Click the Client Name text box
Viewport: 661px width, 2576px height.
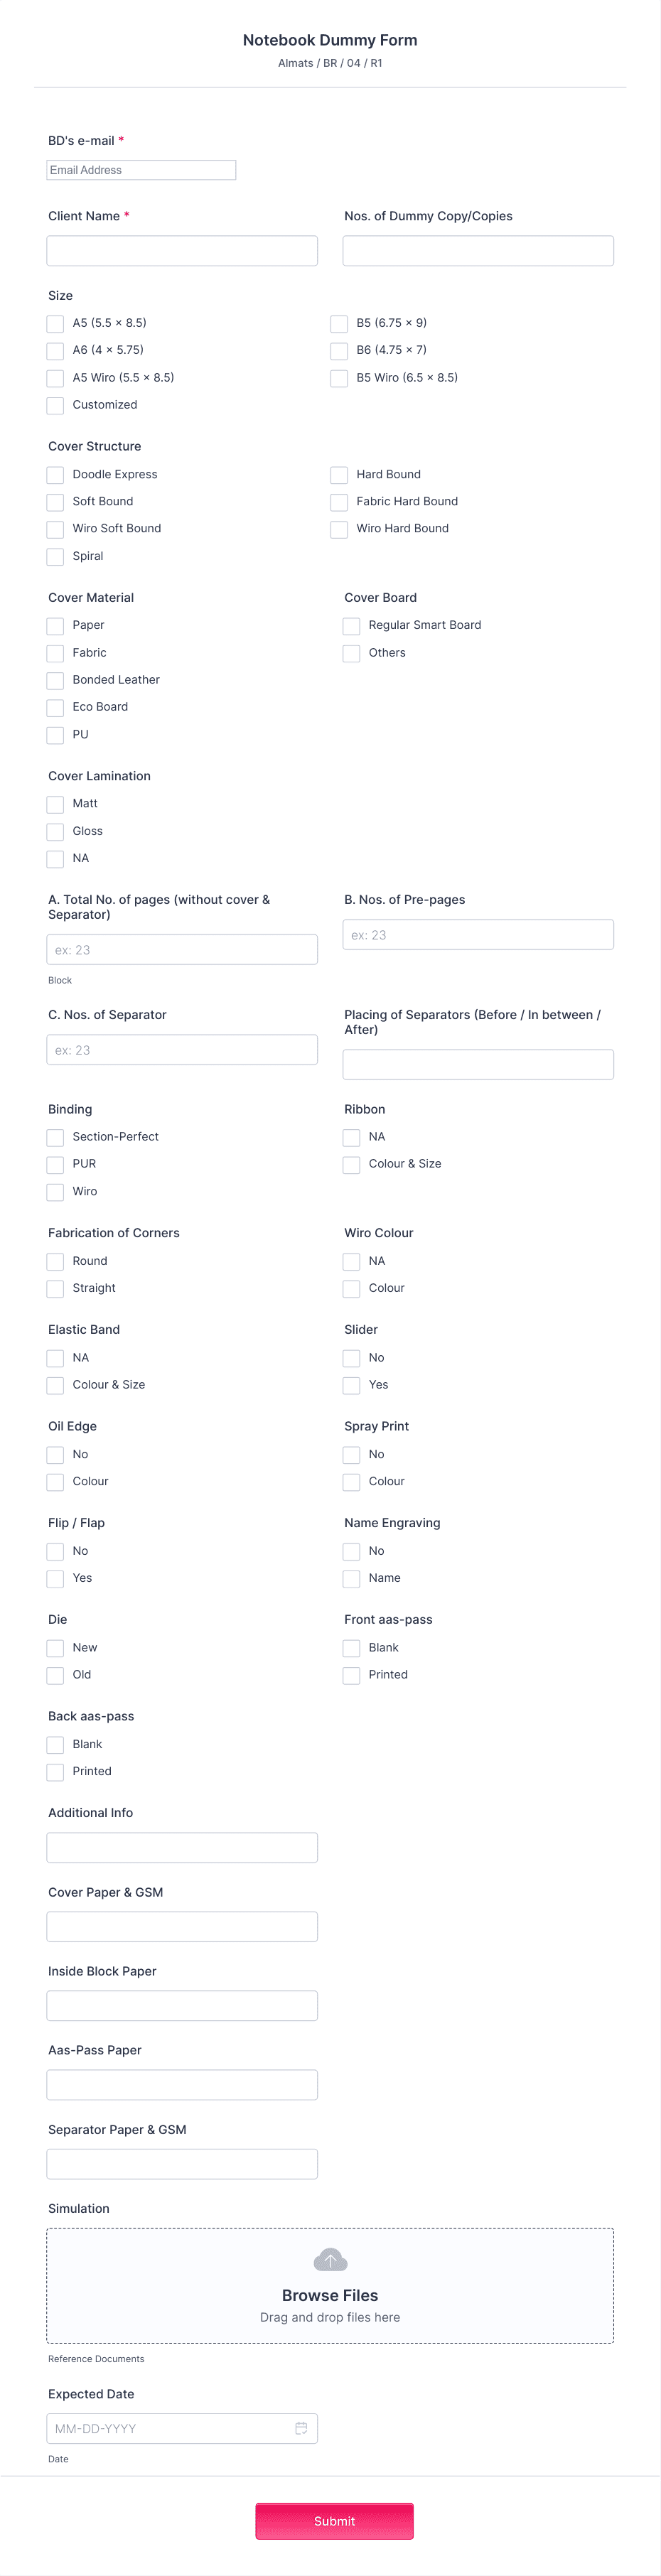182,250
